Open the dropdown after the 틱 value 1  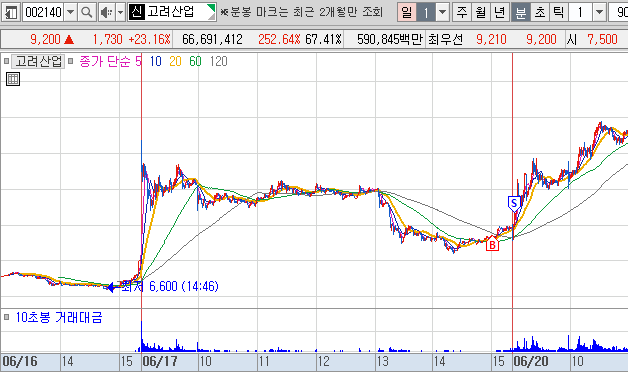click(599, 12)
